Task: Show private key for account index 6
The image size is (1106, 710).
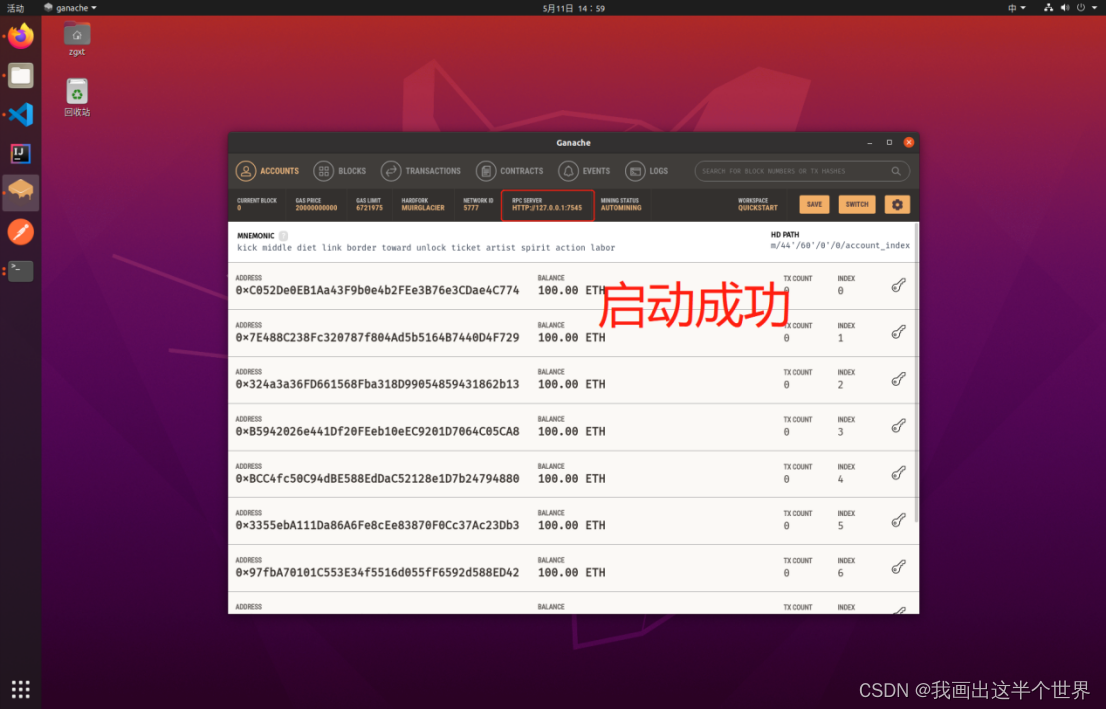Action: tap(898, 567)
